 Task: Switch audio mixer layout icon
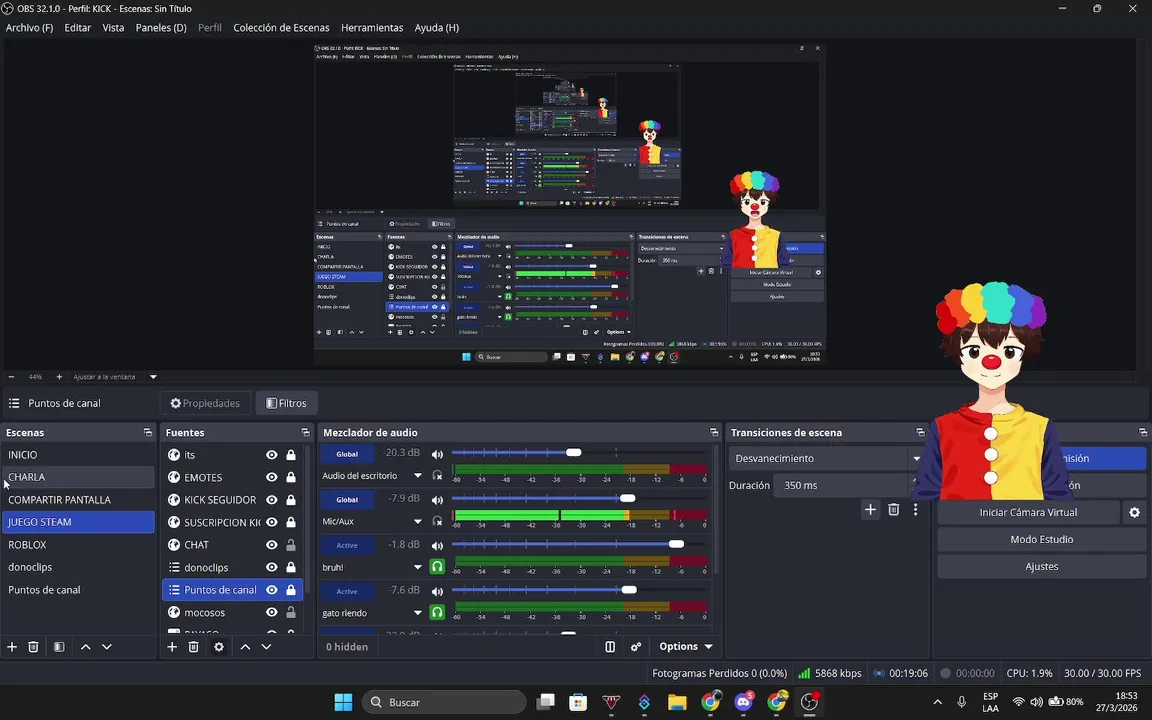[610, 647]
